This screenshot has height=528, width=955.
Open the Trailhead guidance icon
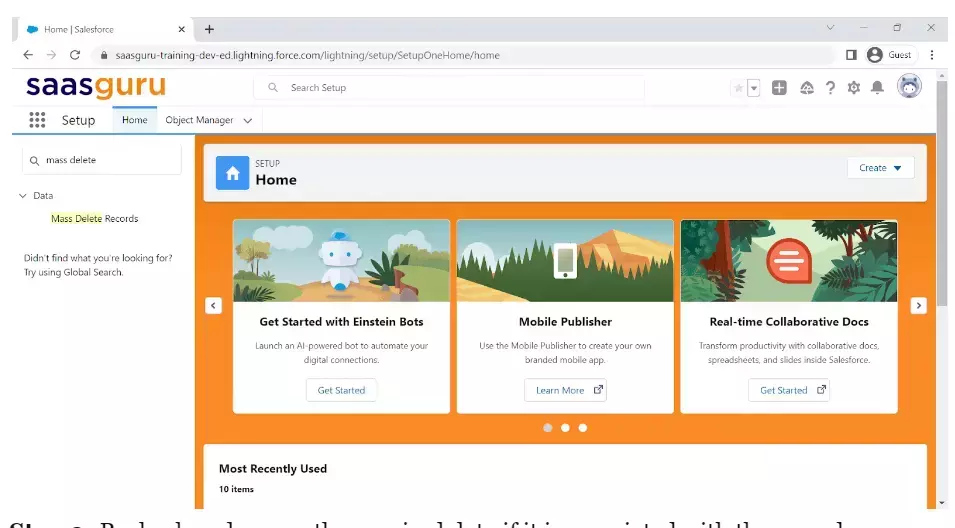806,88
